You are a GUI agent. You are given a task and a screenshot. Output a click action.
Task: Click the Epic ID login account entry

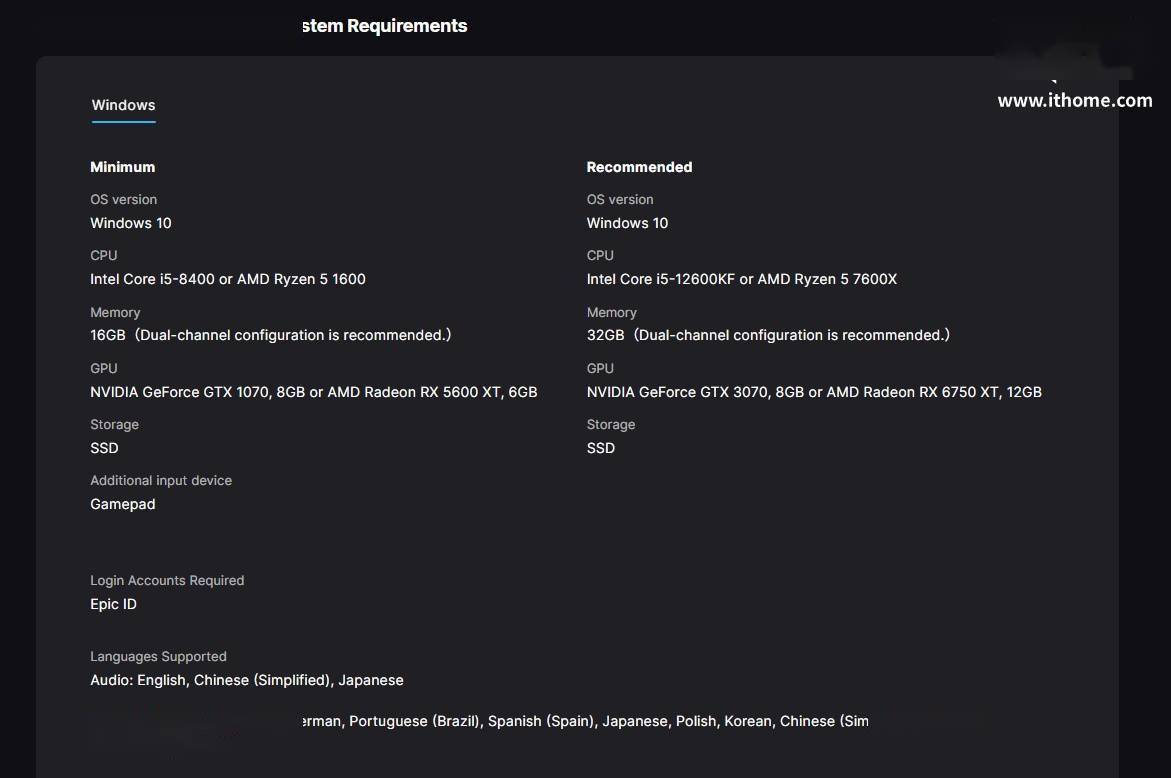pyautogui.click(x=114, y=604)
